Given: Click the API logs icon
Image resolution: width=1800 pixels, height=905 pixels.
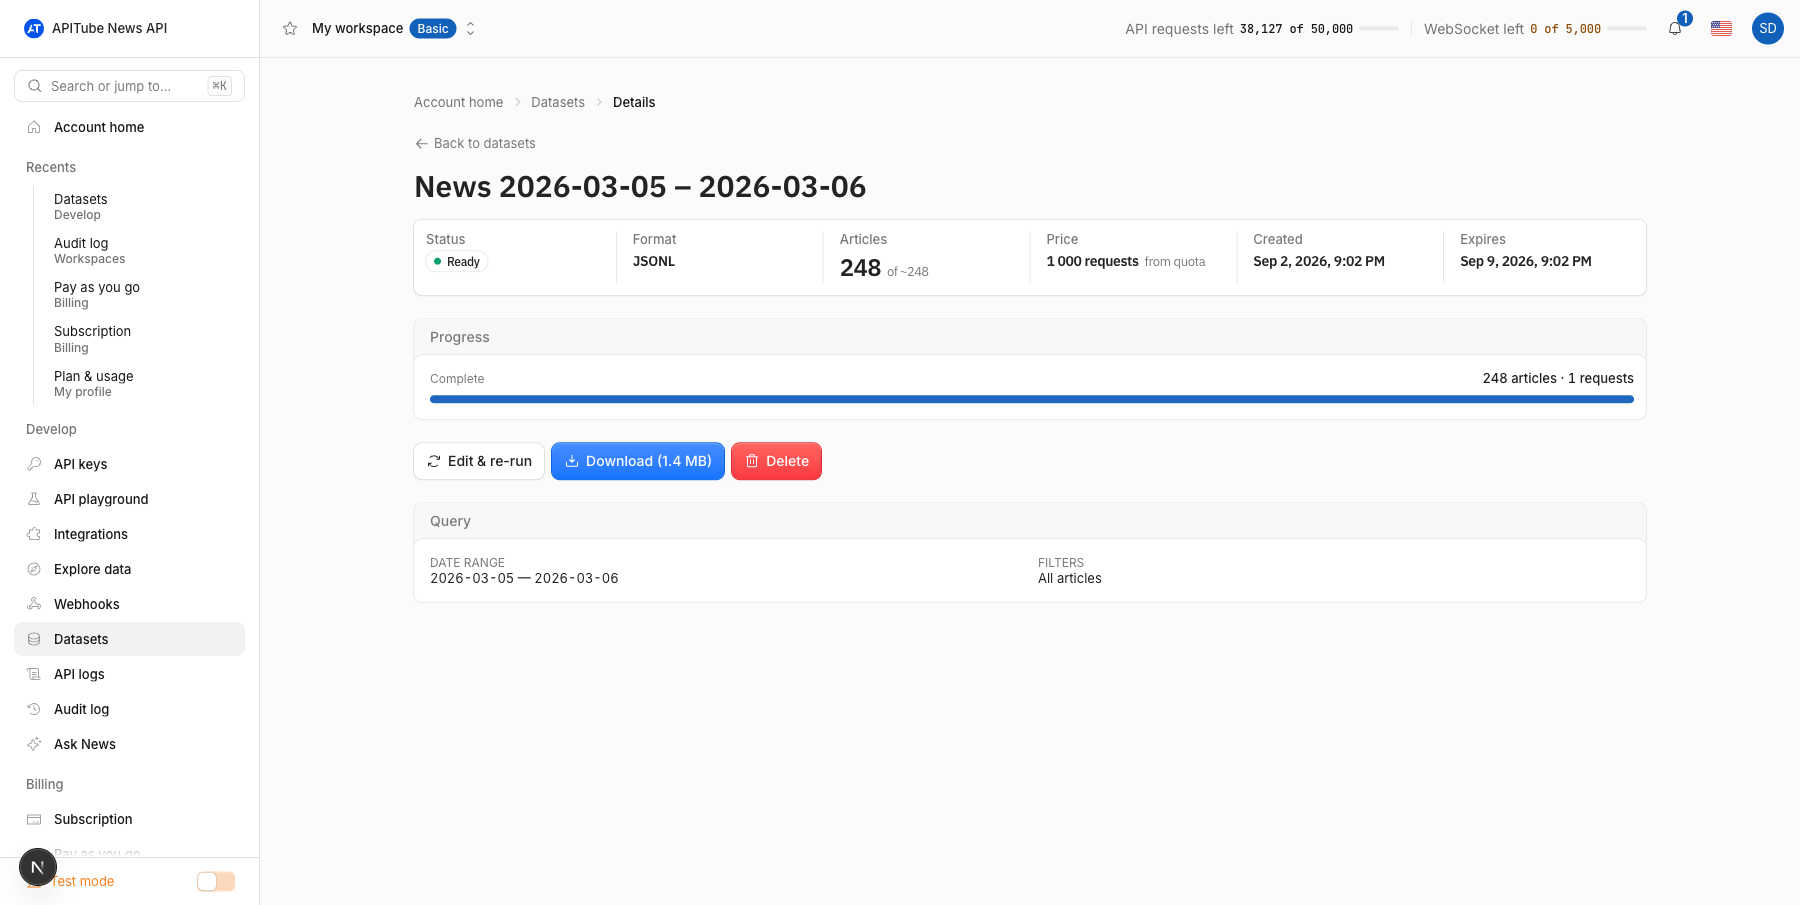Looking at the screenshot, I should pos(34,674).
